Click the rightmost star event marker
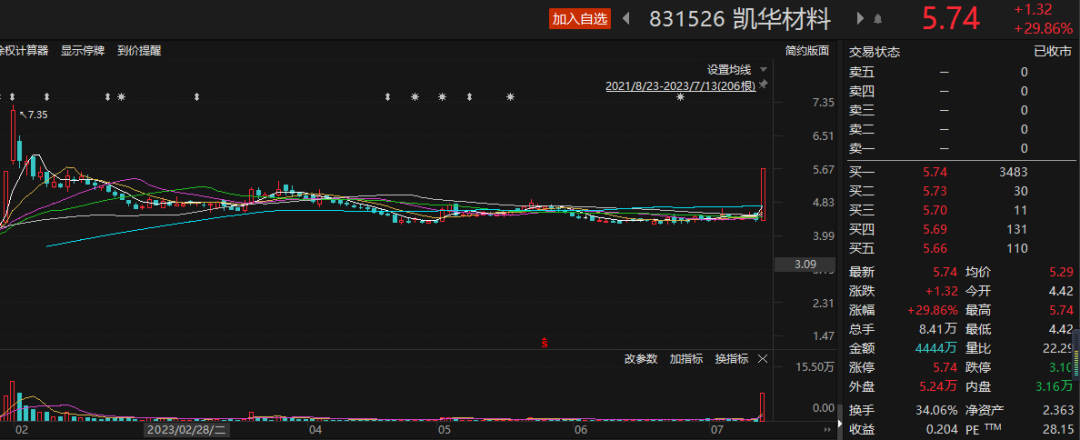 (x=681, y=97)
